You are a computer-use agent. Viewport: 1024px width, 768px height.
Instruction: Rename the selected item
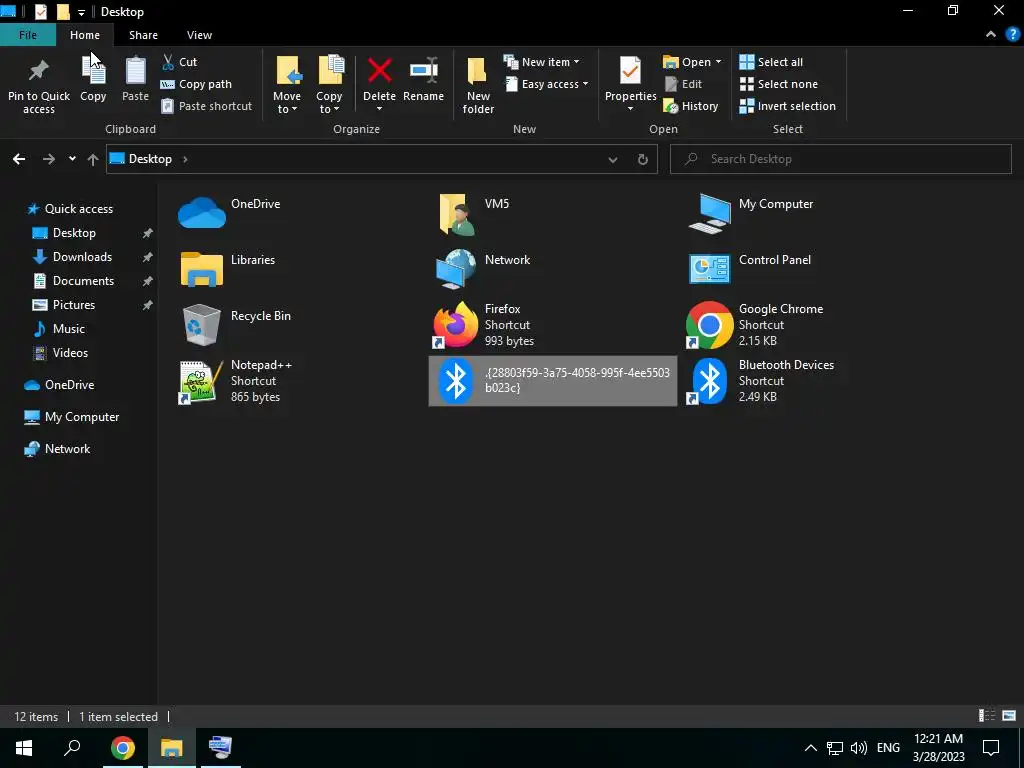[x=423, y=80]
